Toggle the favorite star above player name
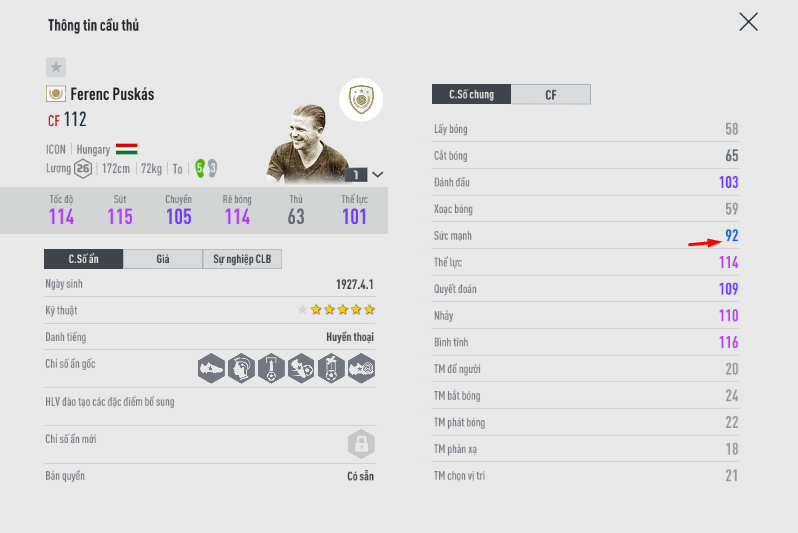 pyautogui.click(x=56, y=67)
